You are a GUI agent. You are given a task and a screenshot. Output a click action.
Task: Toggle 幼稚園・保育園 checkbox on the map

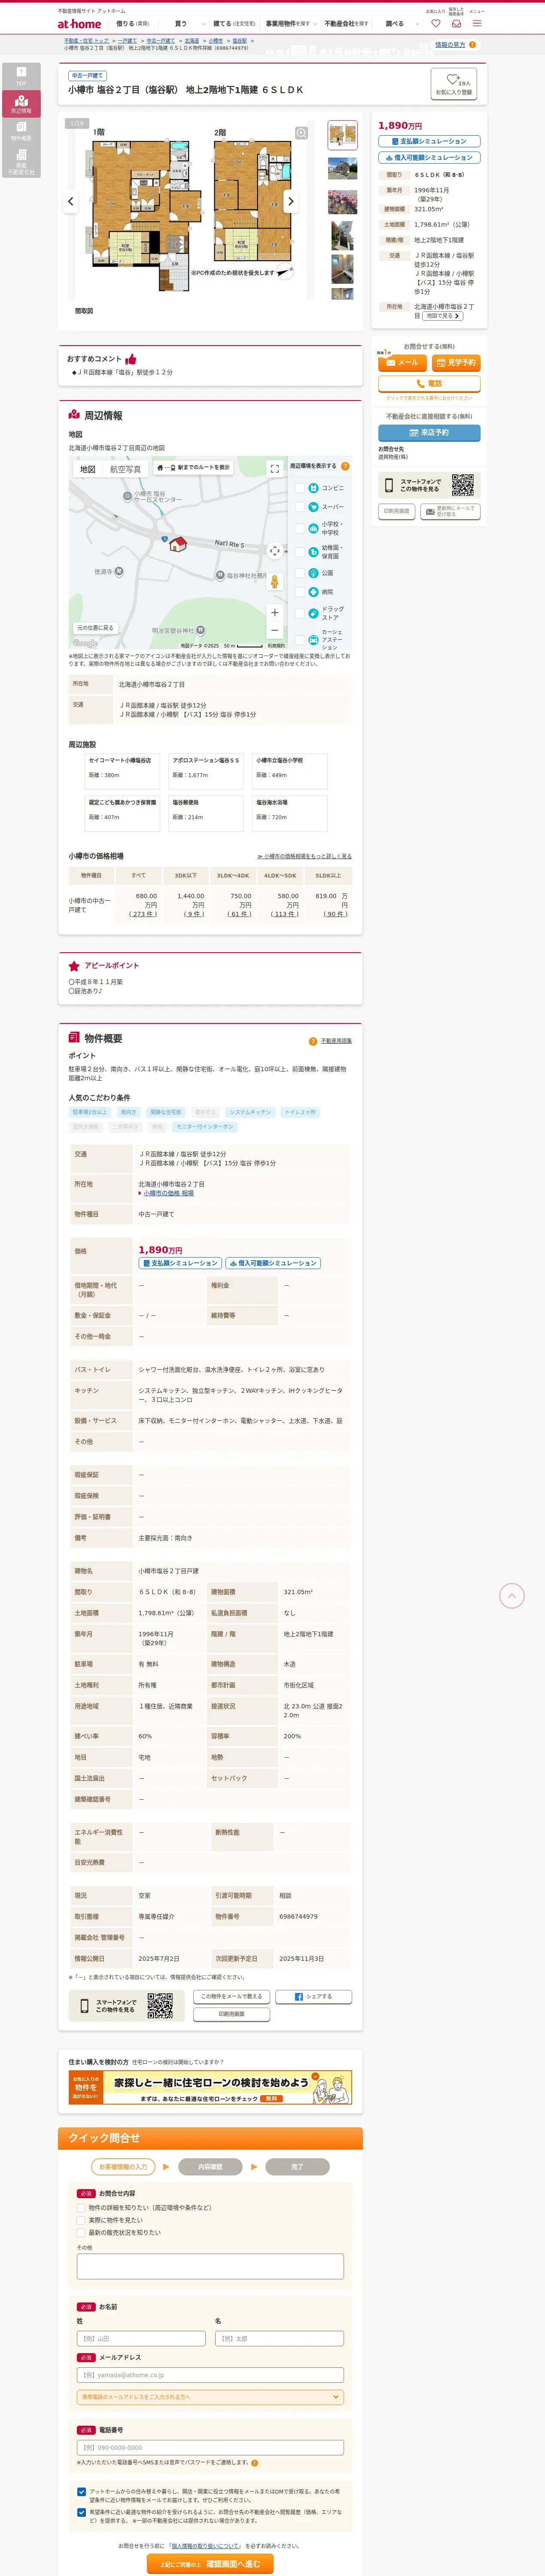pos(300,552)
